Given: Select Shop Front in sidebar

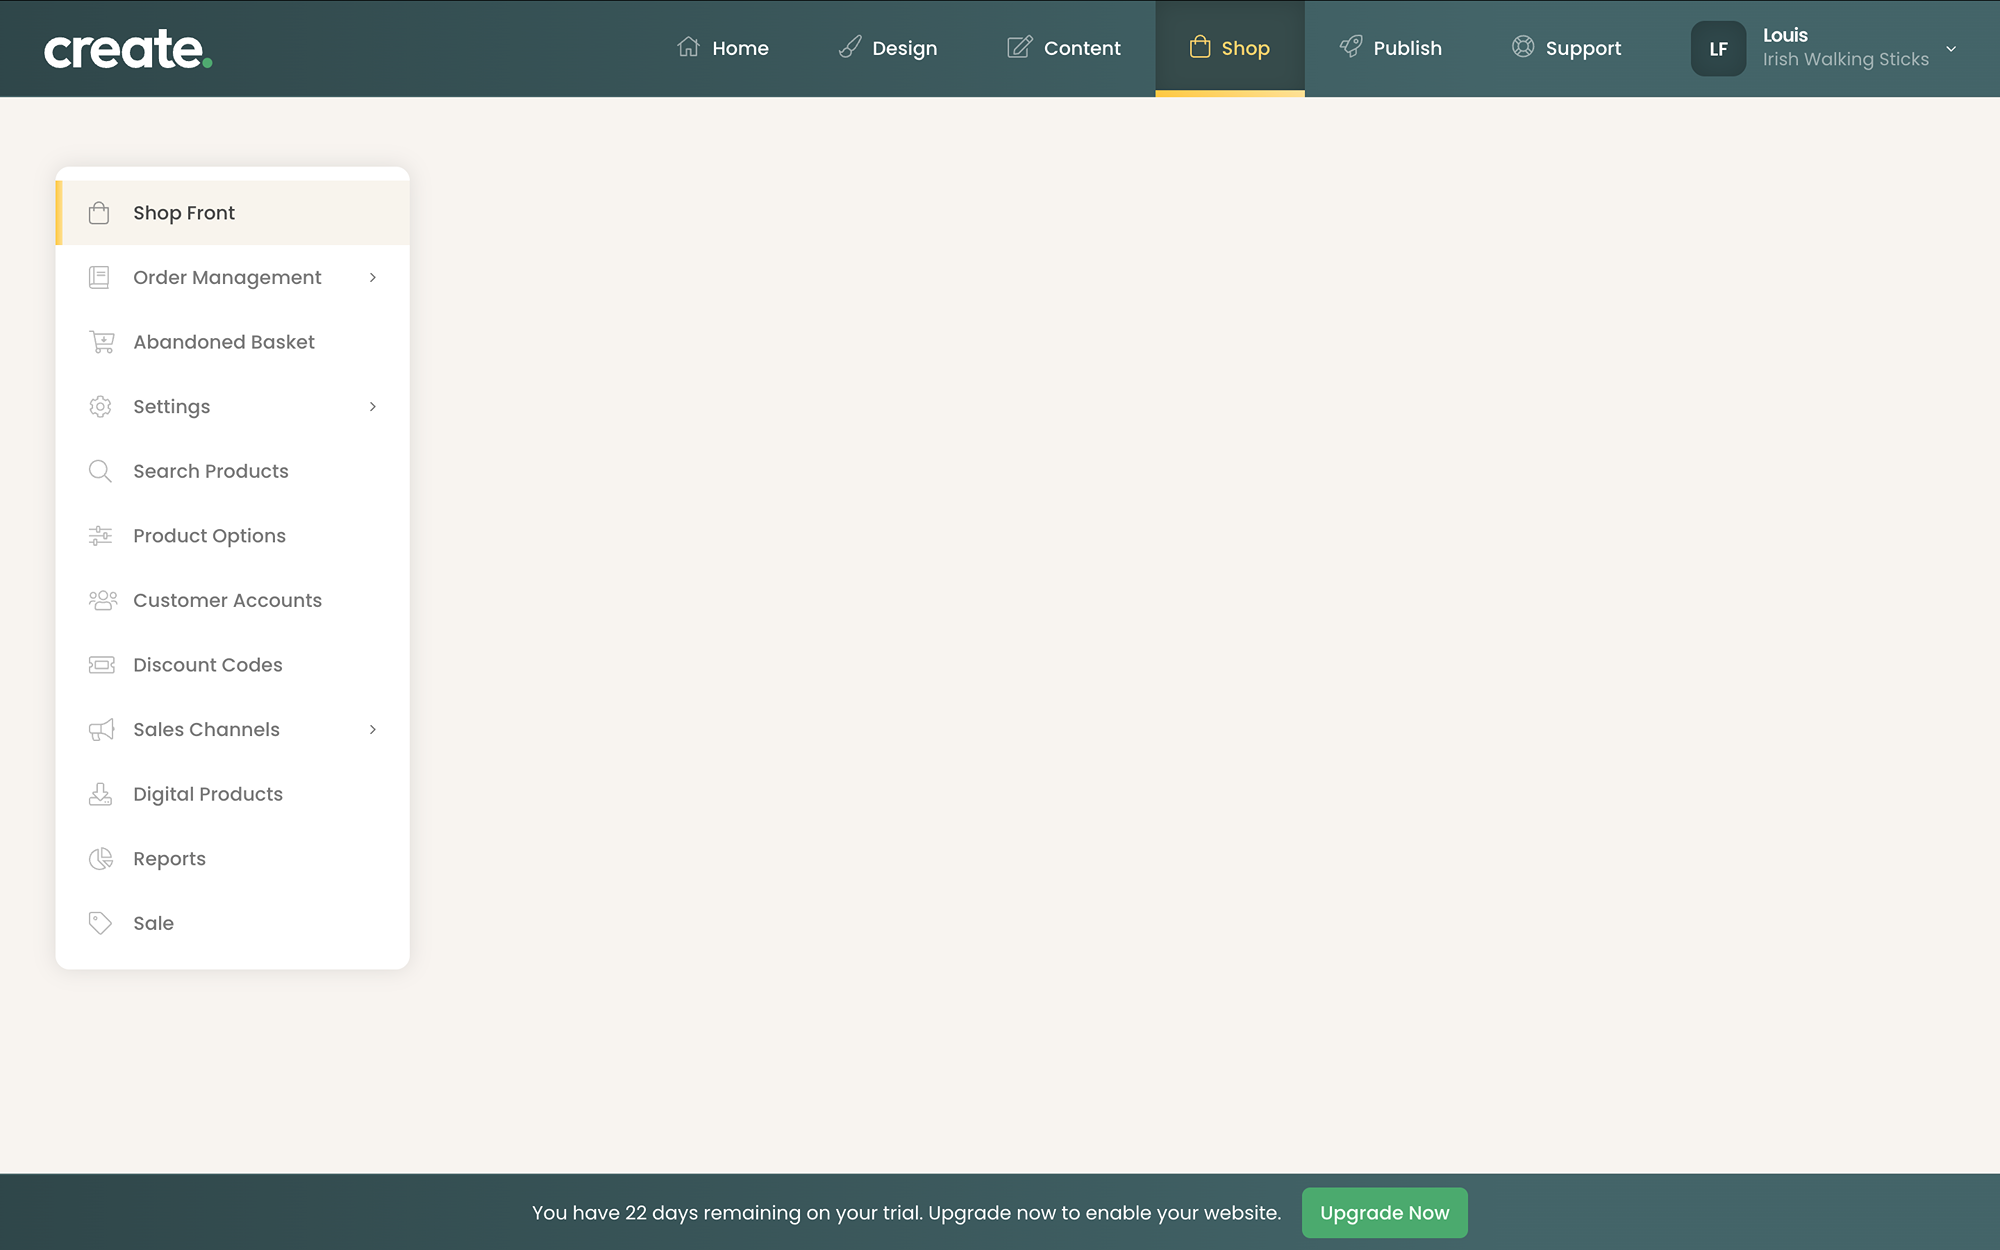Looking at the screenshot, I should click(184, 213).
